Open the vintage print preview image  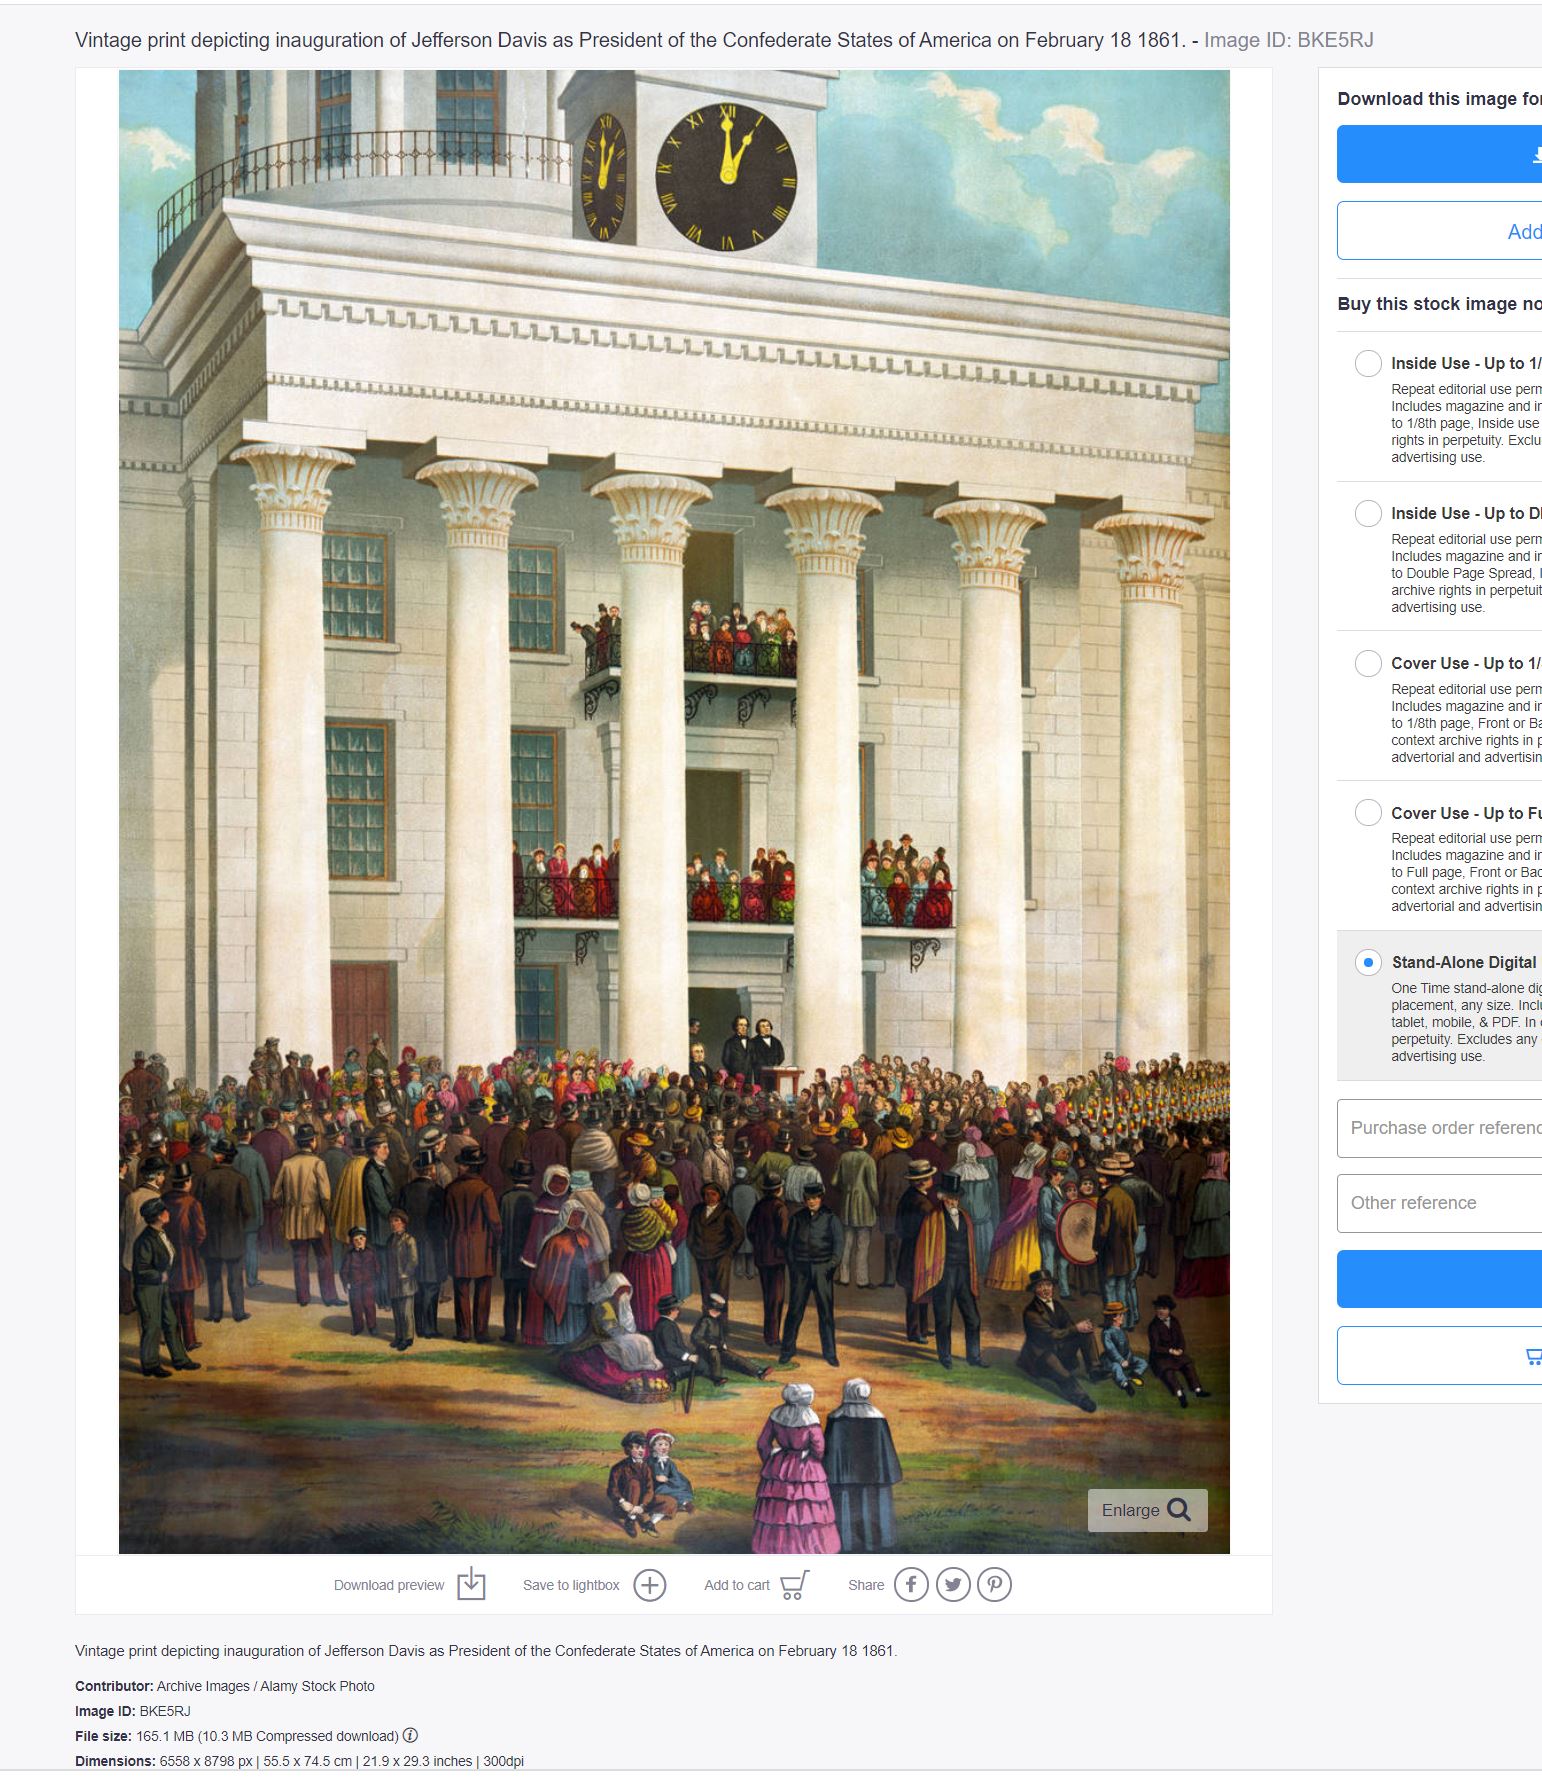[674, 811]
